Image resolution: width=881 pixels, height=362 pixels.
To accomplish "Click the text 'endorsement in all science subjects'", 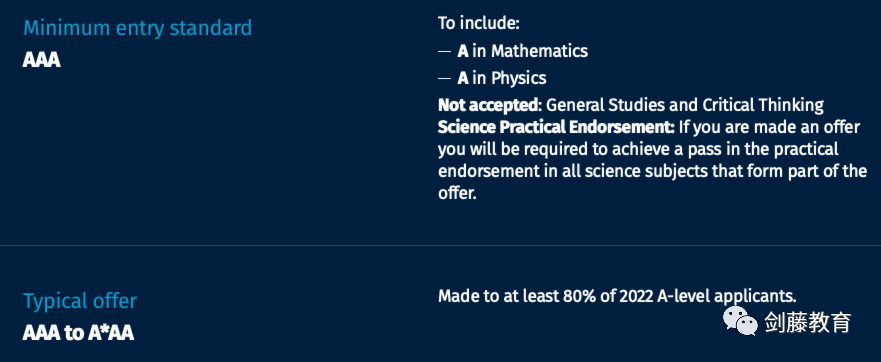I will [x=573, y=171].
